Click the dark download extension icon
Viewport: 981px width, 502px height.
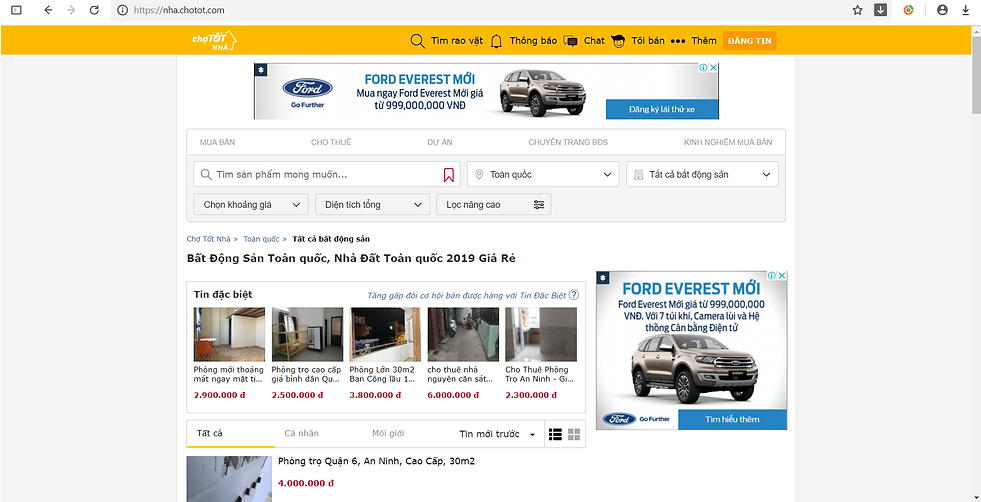pos(880,10)
